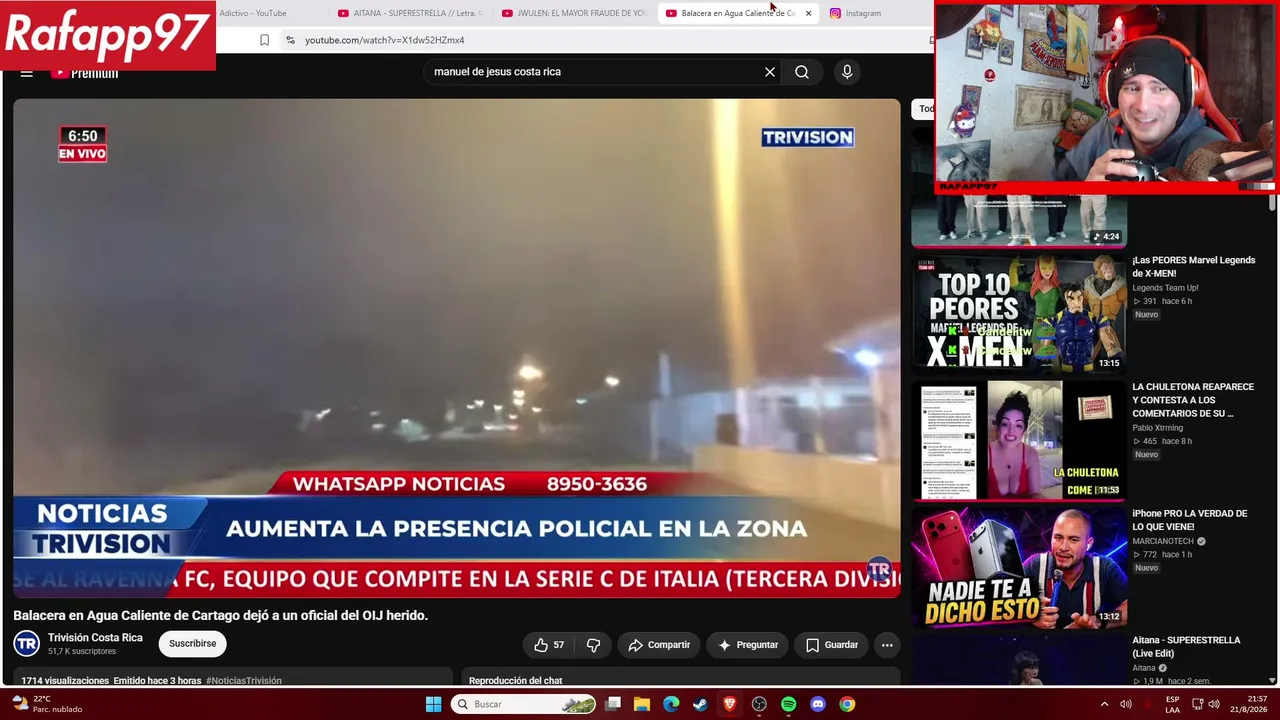This screenshot has width=1280, height=720.
Task: Switch to Brave browser in the taskbar
Action: pos(730,704)
